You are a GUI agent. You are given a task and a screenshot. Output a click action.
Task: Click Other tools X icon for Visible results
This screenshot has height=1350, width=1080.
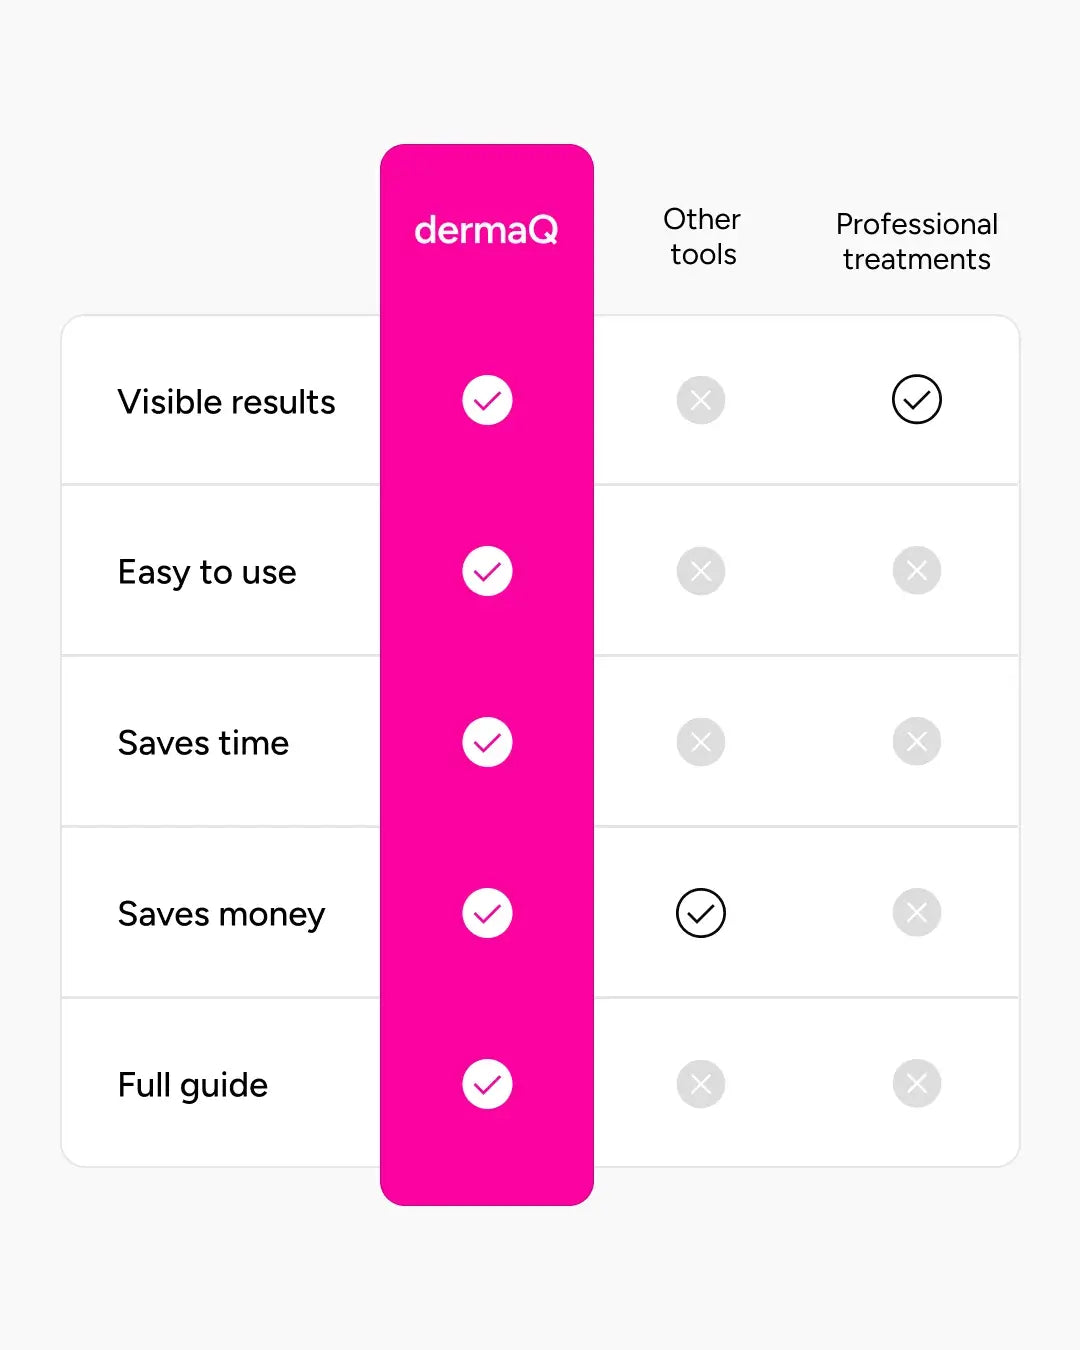click(701, 400)
